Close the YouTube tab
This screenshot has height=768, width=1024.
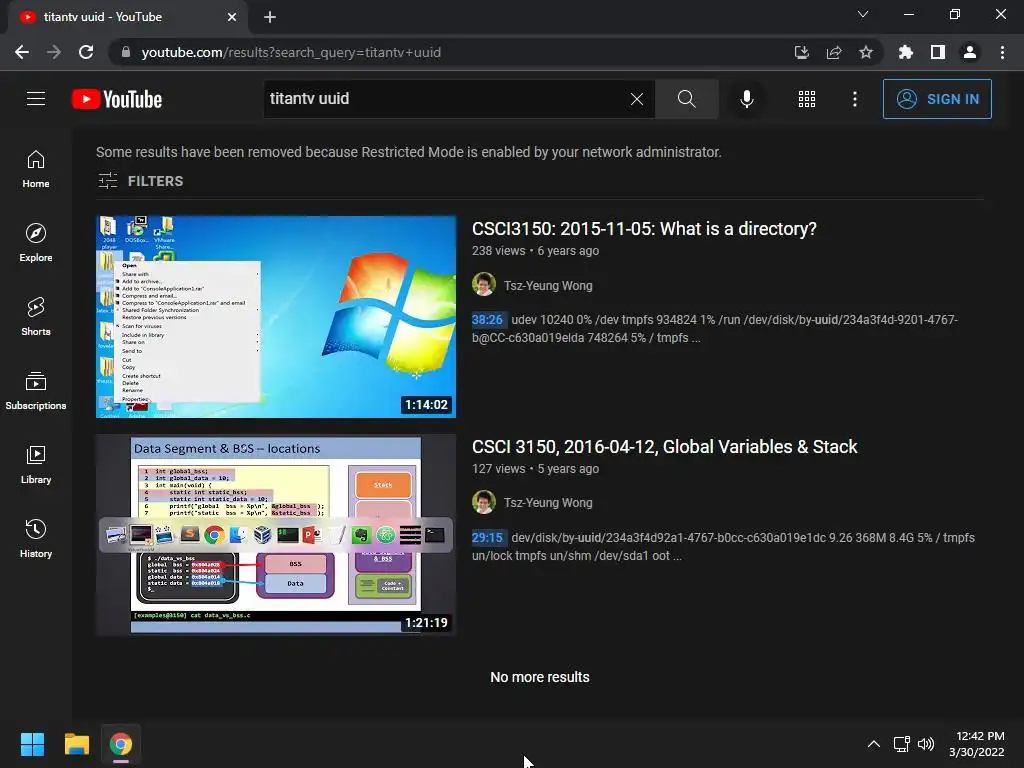click(232, 17)
